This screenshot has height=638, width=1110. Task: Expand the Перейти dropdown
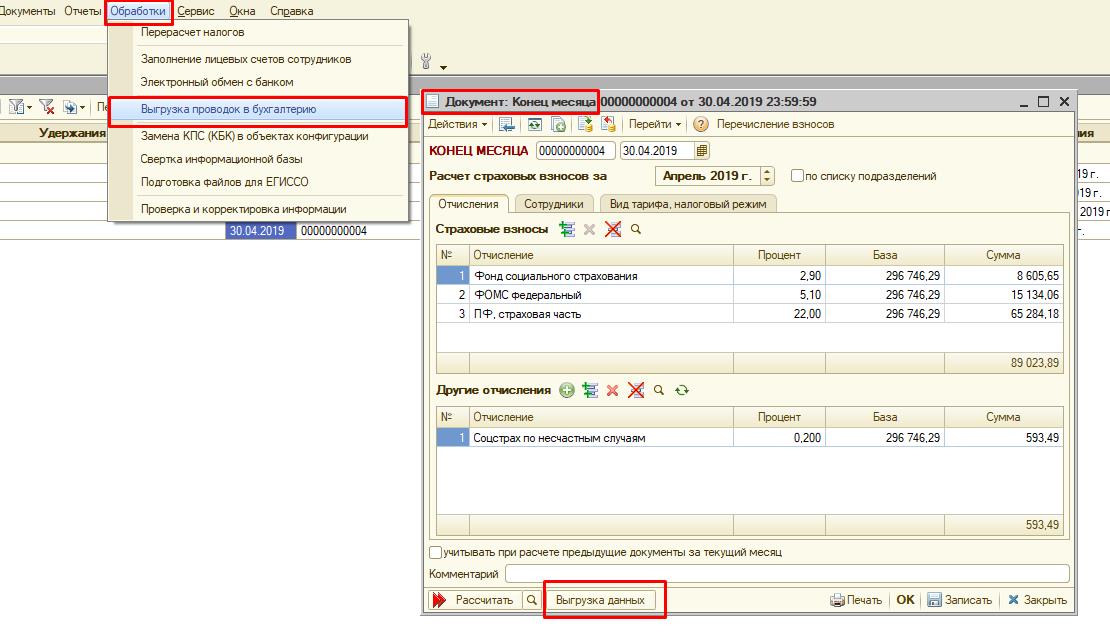tap(655, 125)
